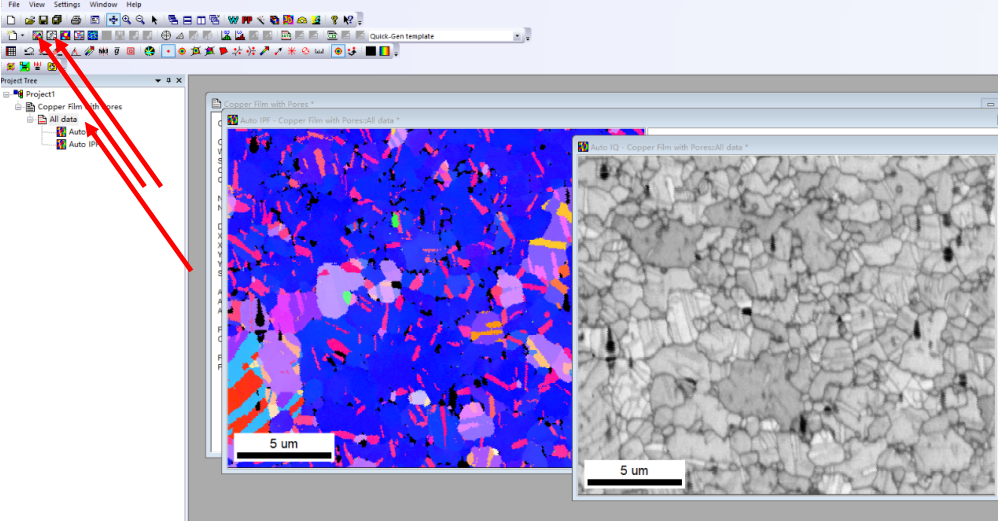Open the Quick-Gen template dropdown

pos(517,36)
